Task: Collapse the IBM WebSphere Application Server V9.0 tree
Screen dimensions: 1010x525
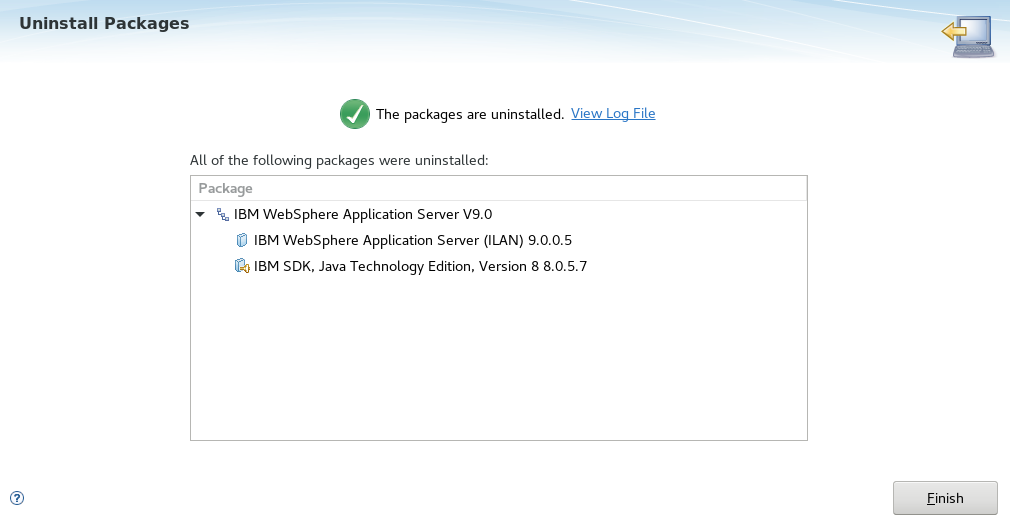Action: pos(200,215)
